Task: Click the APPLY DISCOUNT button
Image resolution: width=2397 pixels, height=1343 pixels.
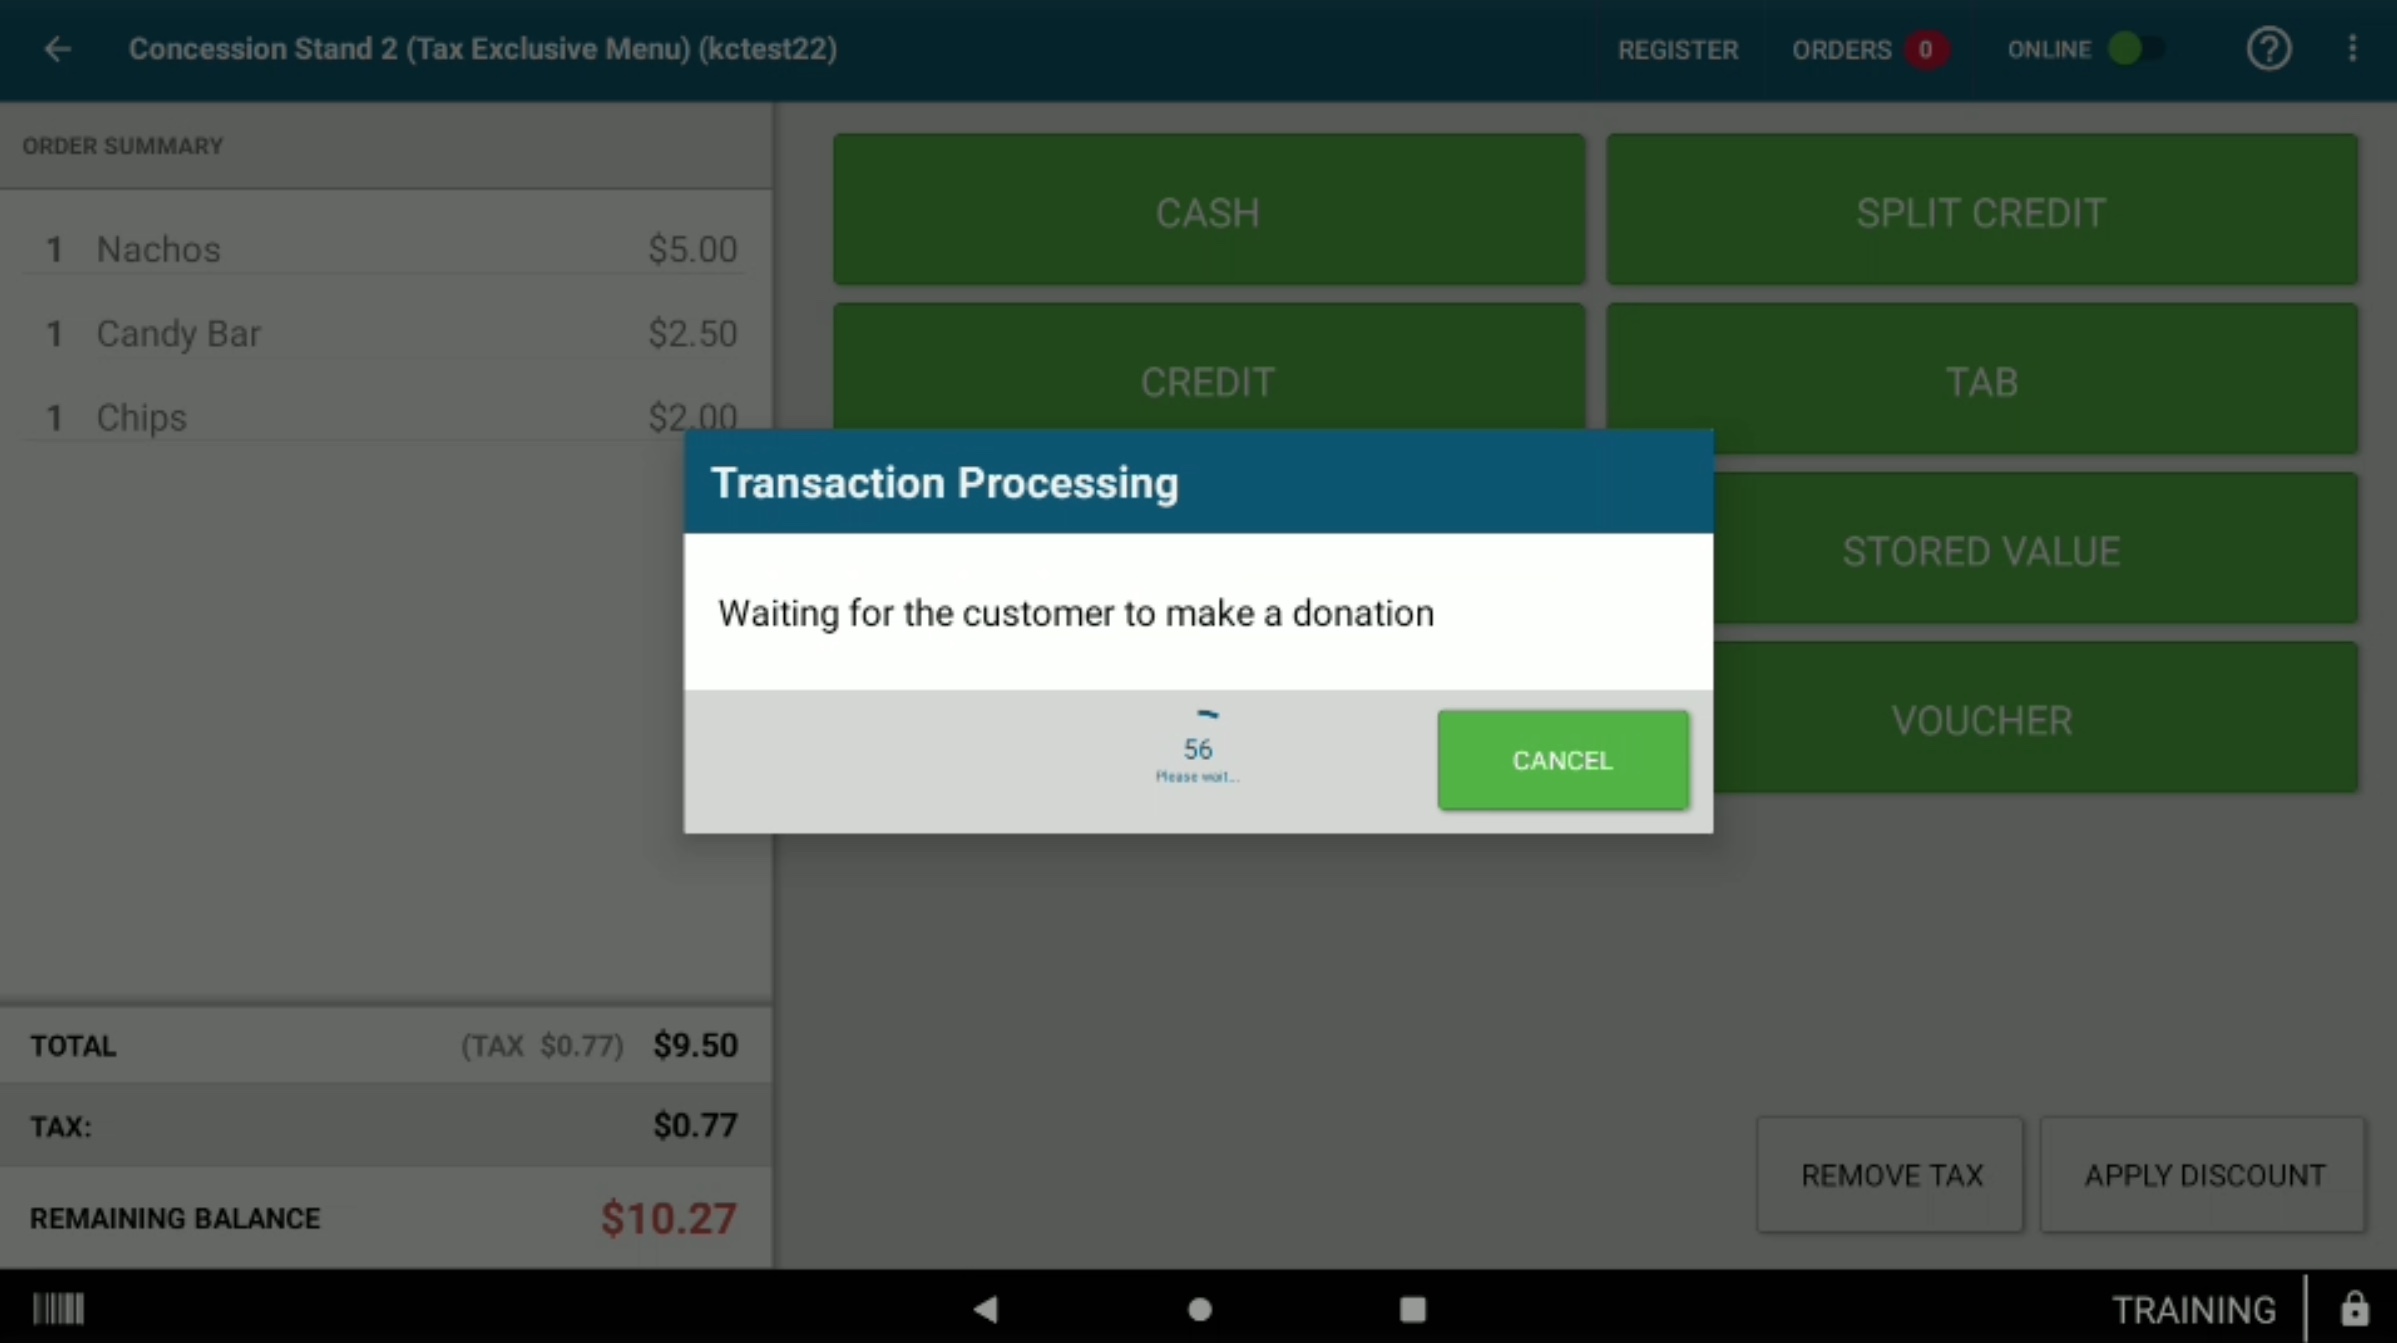Action: click(2204, 1173)
